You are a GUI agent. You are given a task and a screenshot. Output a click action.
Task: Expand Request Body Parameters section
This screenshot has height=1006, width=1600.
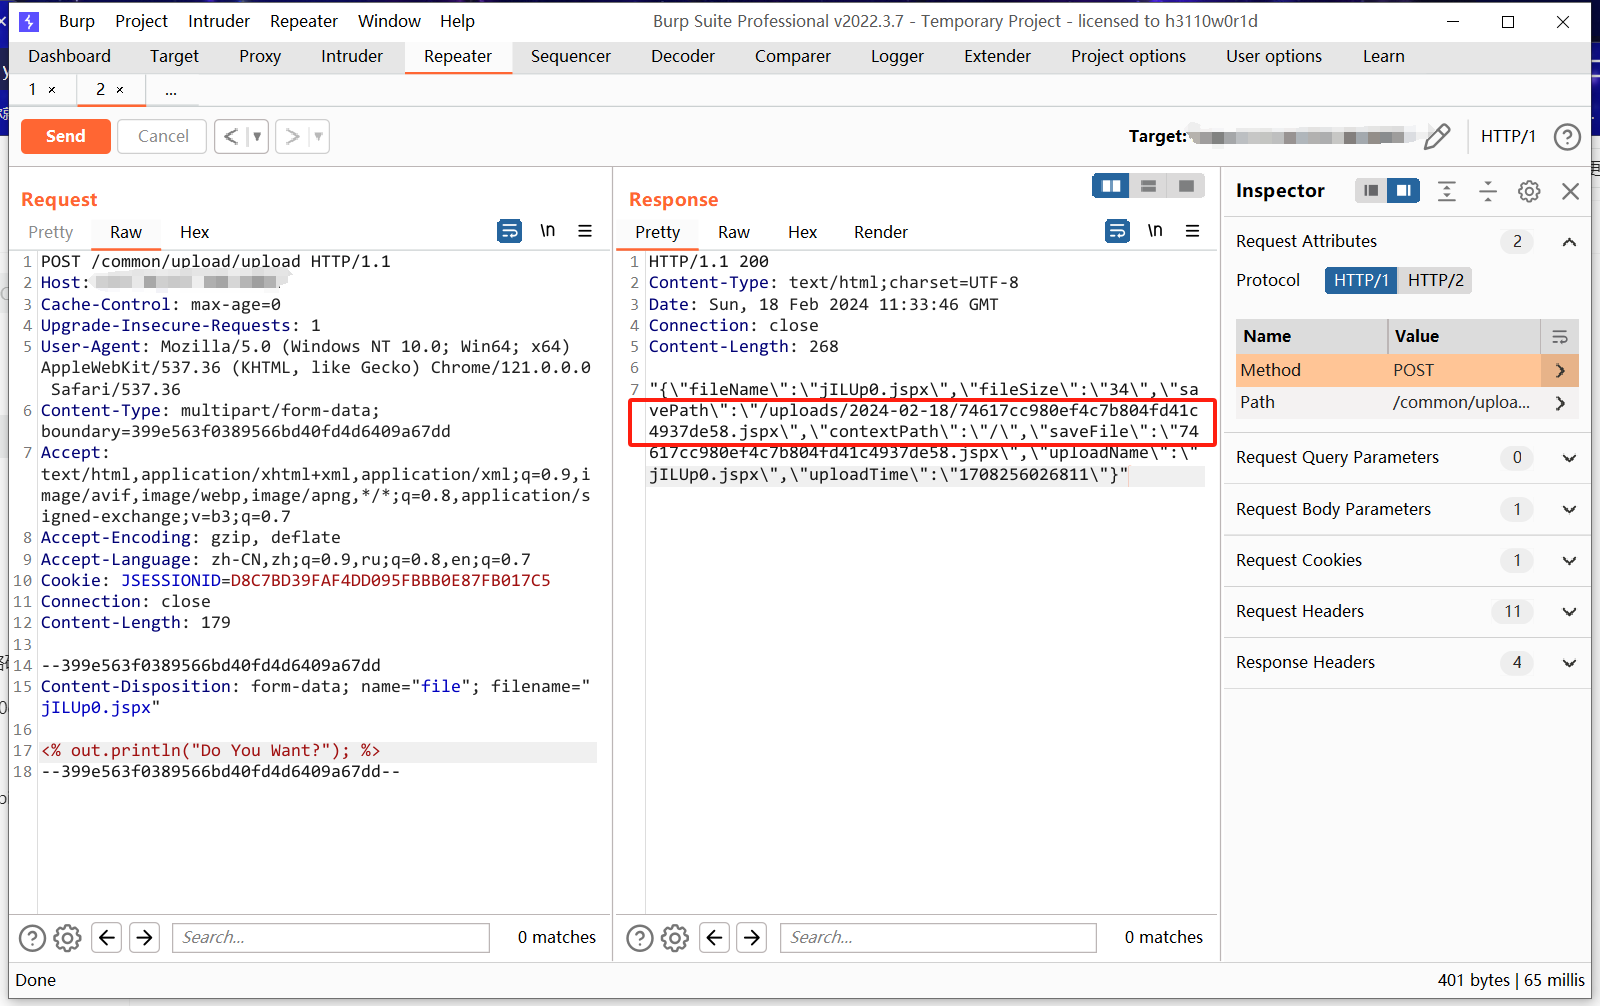tap(1569, 510)
